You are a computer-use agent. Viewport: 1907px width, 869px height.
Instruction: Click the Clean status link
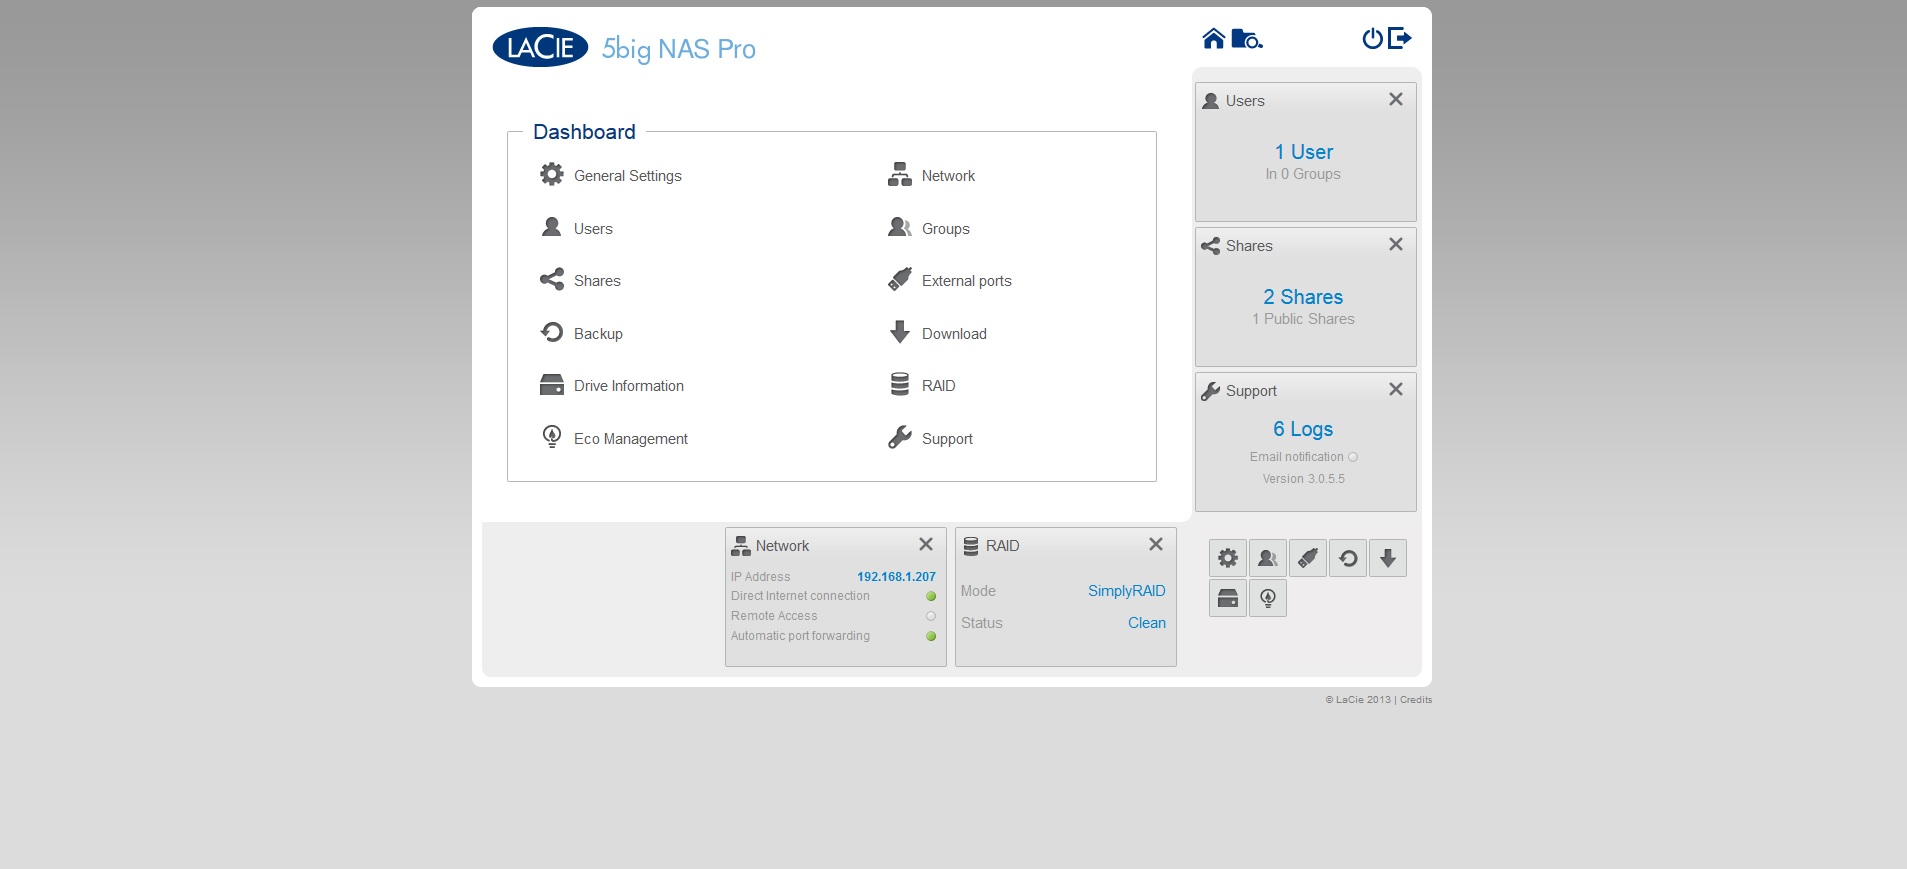point(1147,623)
